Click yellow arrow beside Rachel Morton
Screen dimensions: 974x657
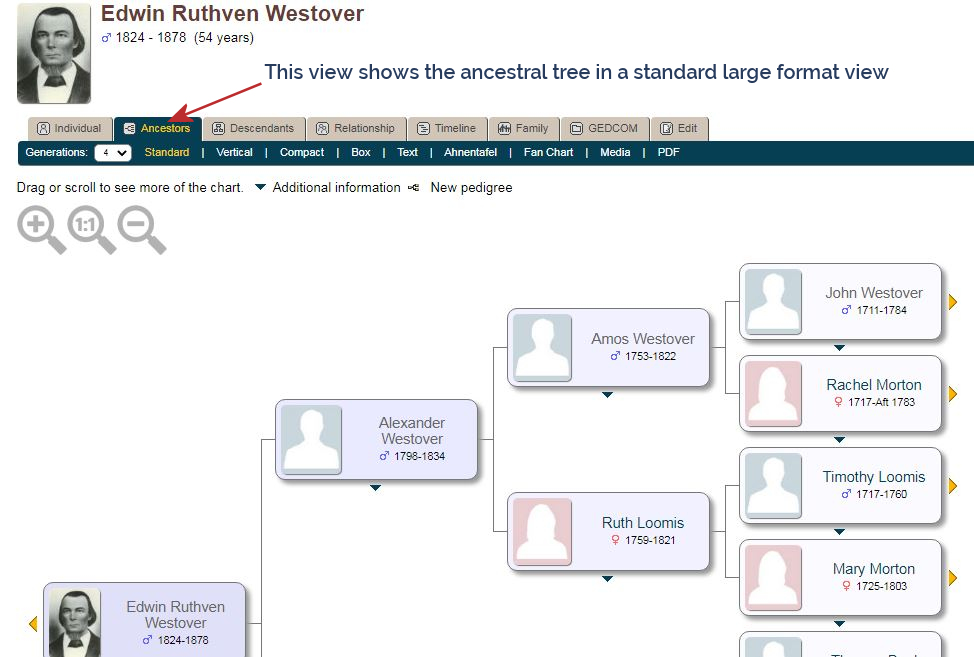[952, 394]
